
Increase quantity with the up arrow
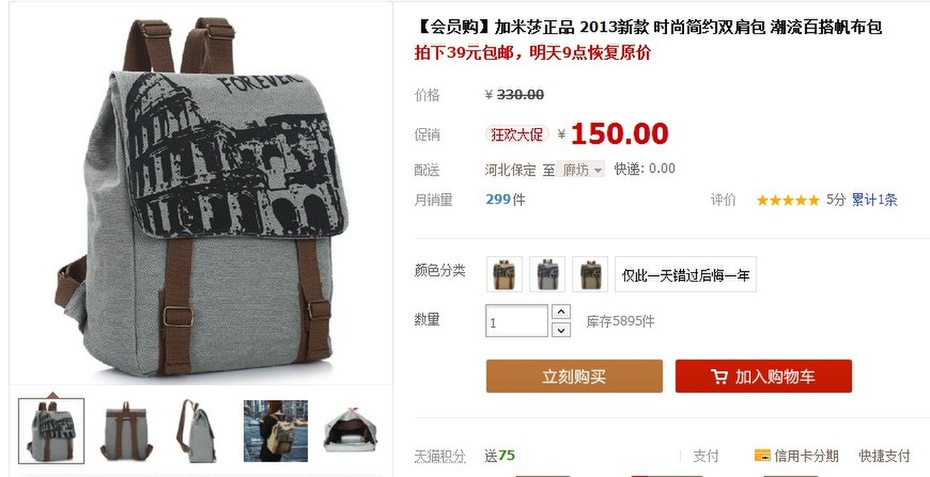[x=561, y=311]
